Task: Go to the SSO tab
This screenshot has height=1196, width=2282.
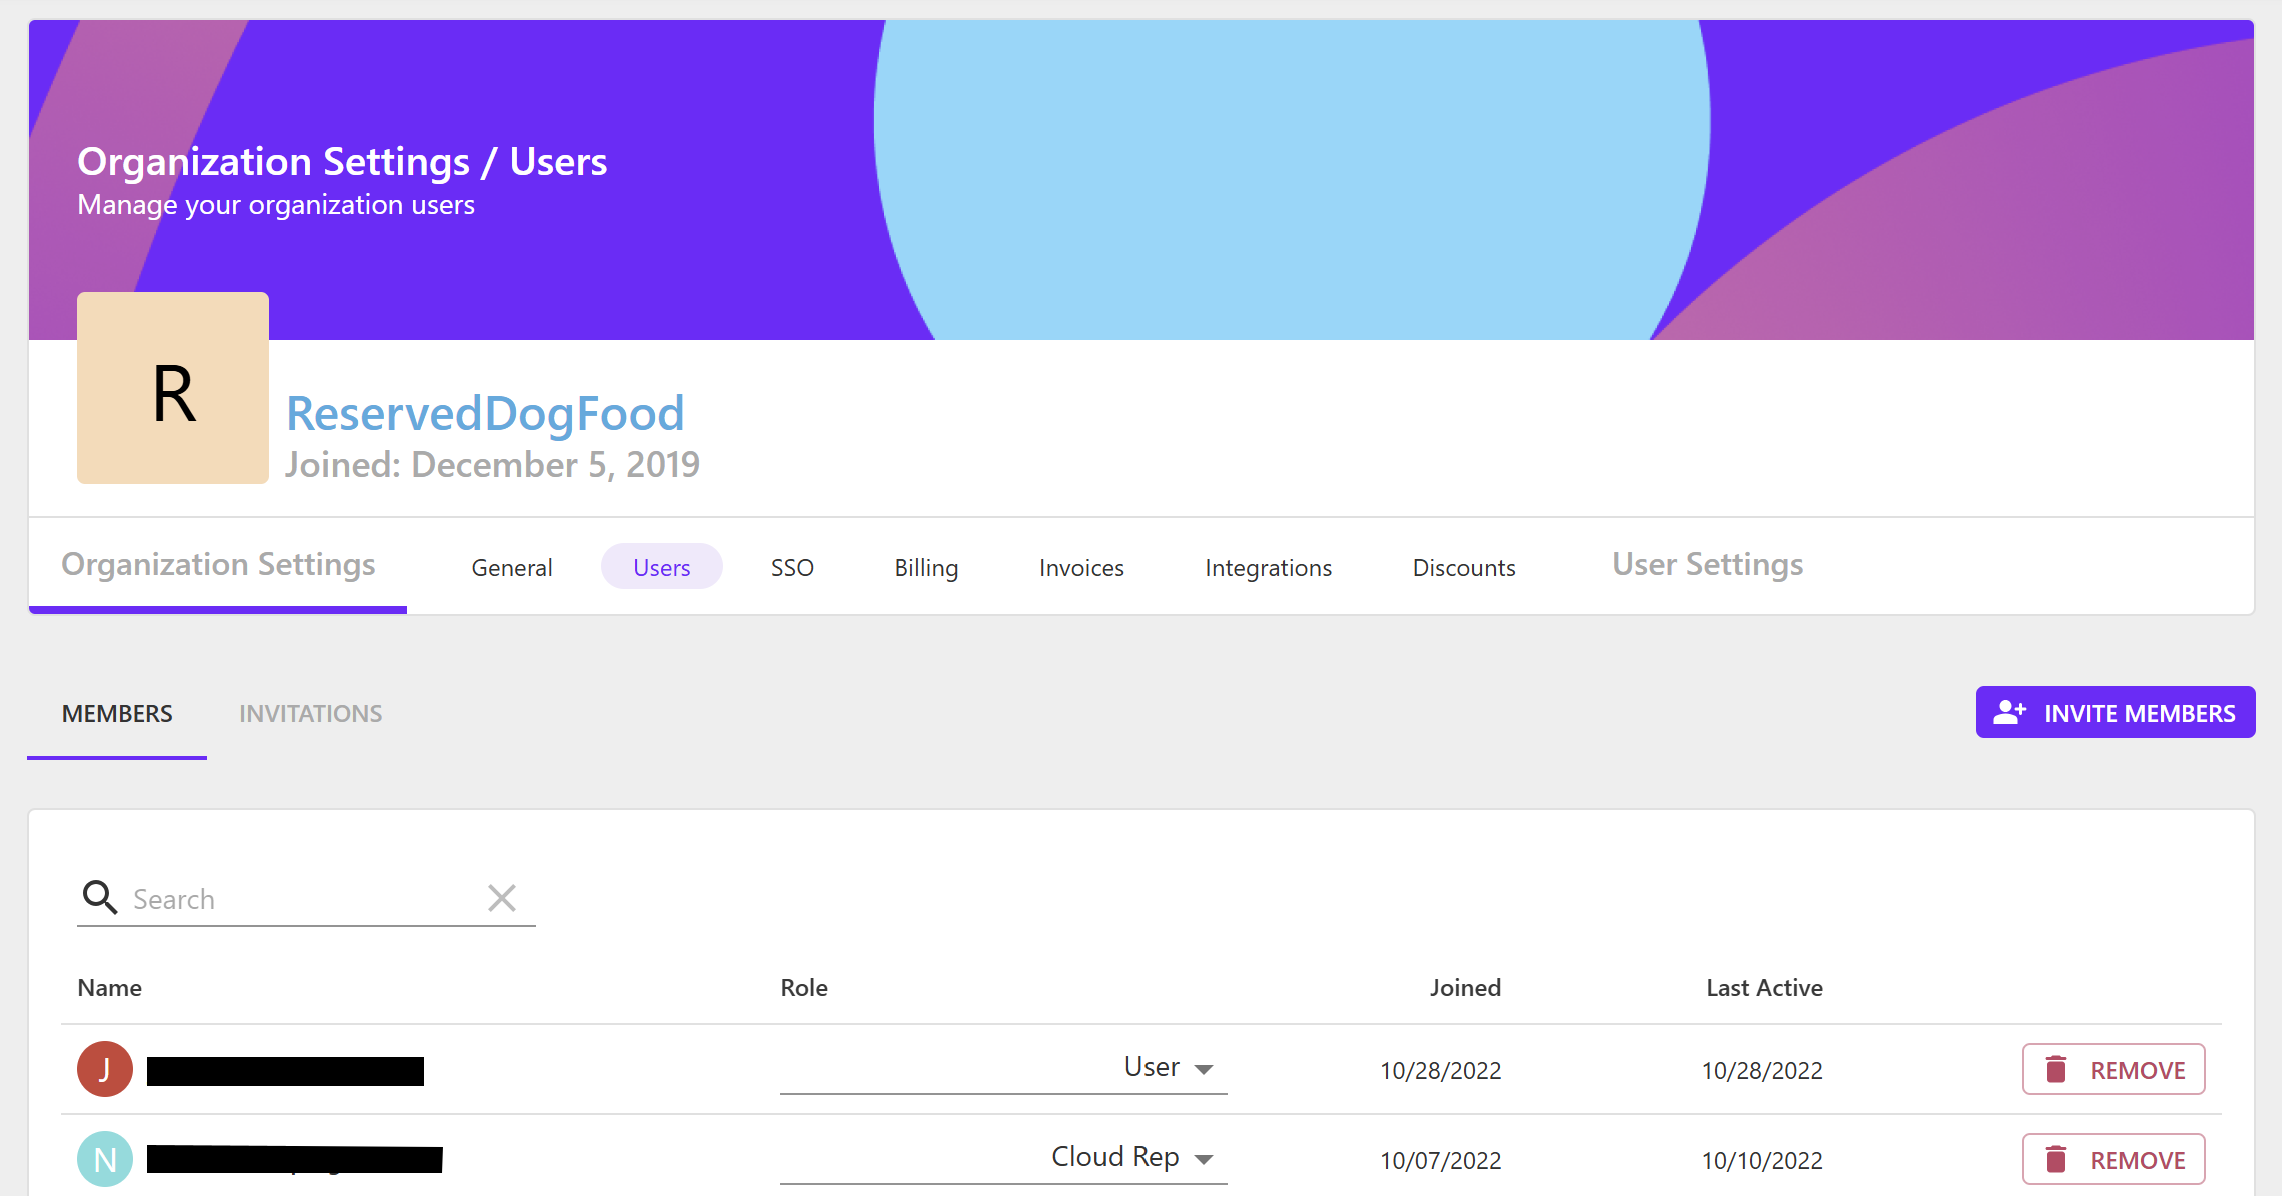Action: (x=792, y=568)
